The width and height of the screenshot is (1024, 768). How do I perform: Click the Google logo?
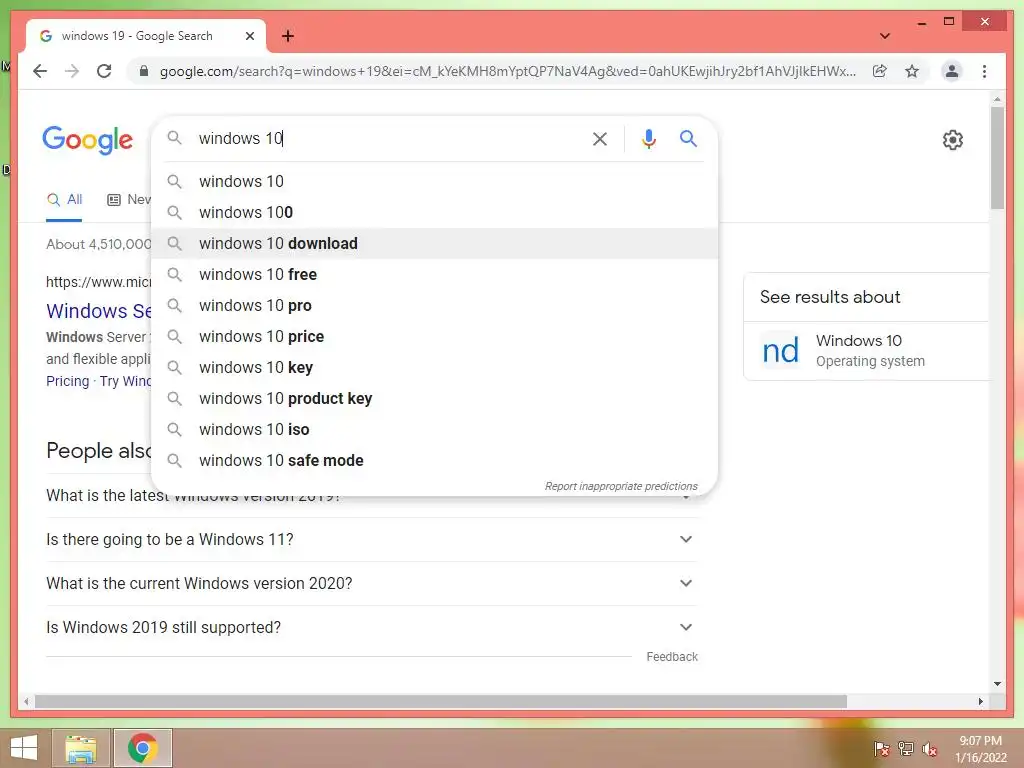[x=88, y=140]
